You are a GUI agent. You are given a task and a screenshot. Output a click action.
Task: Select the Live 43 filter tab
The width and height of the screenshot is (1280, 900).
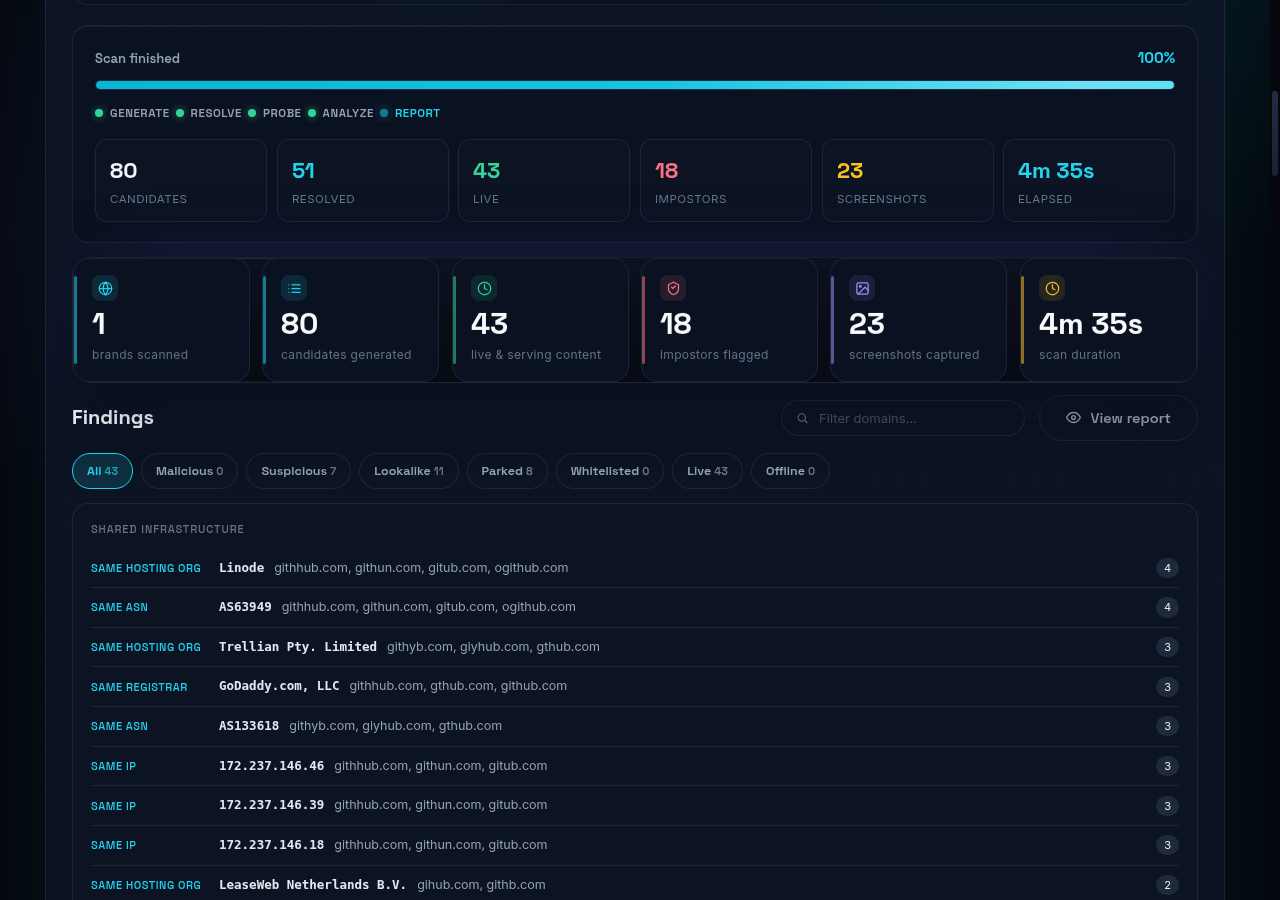(707, 471)
